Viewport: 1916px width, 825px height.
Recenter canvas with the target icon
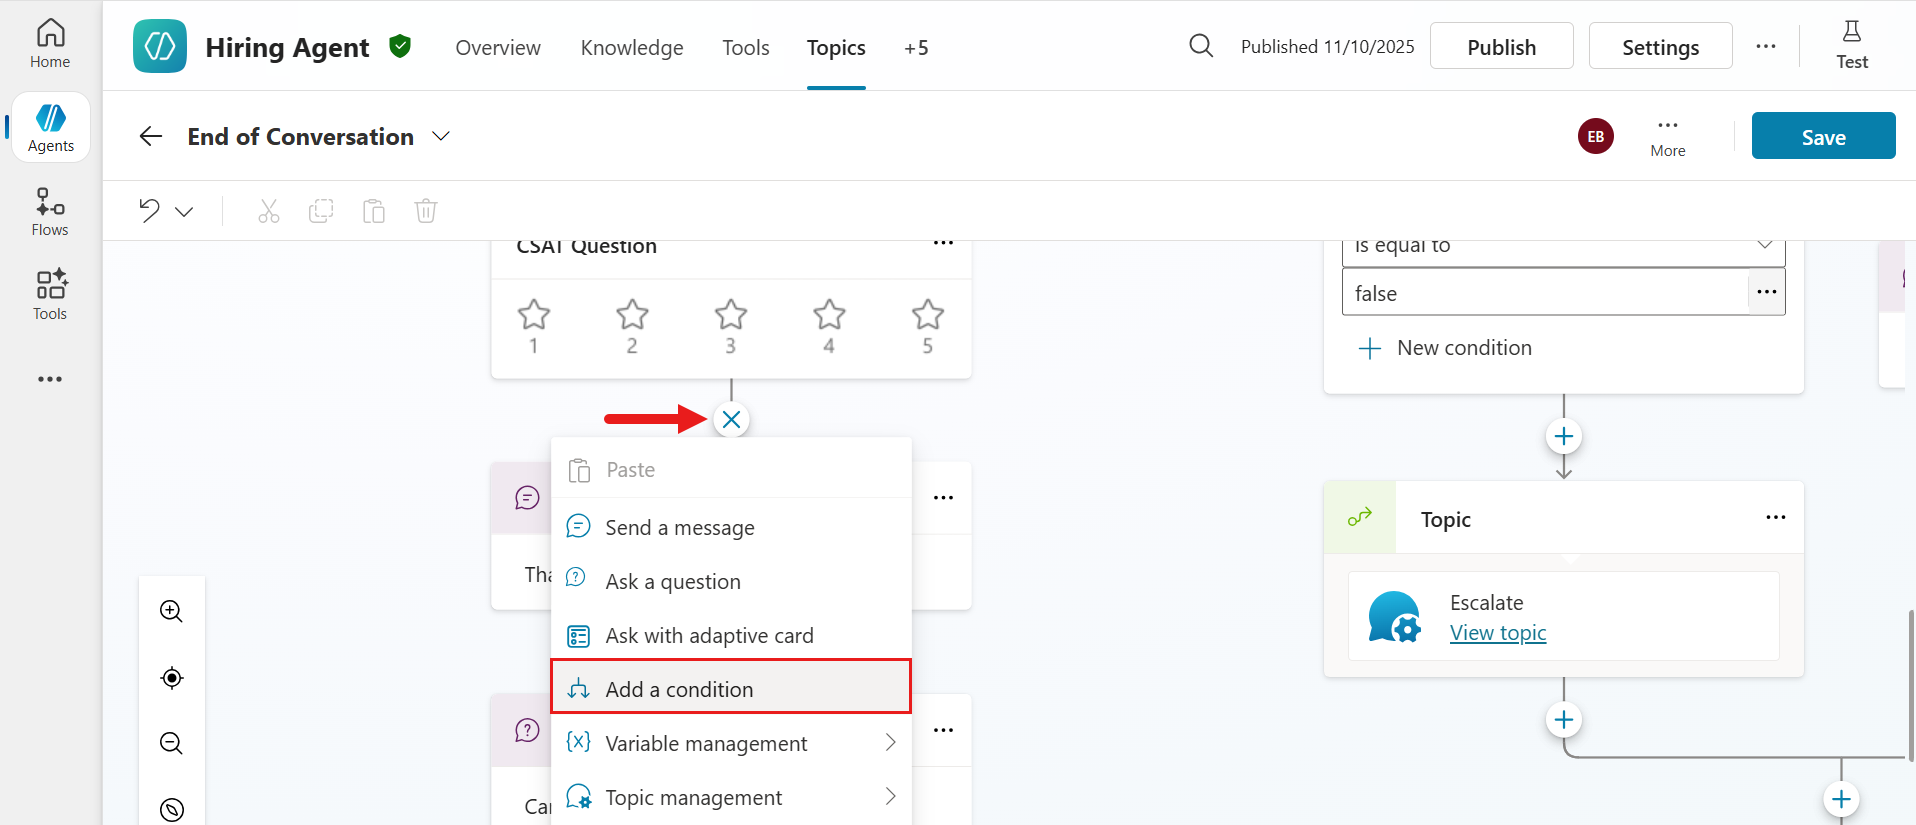(171, 678)
